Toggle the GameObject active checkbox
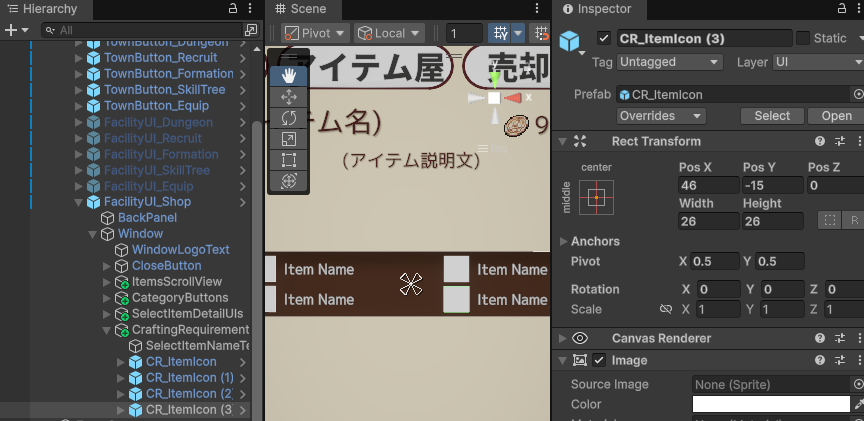This screenshot has width=864, height=421. click(x=603, y=39)
